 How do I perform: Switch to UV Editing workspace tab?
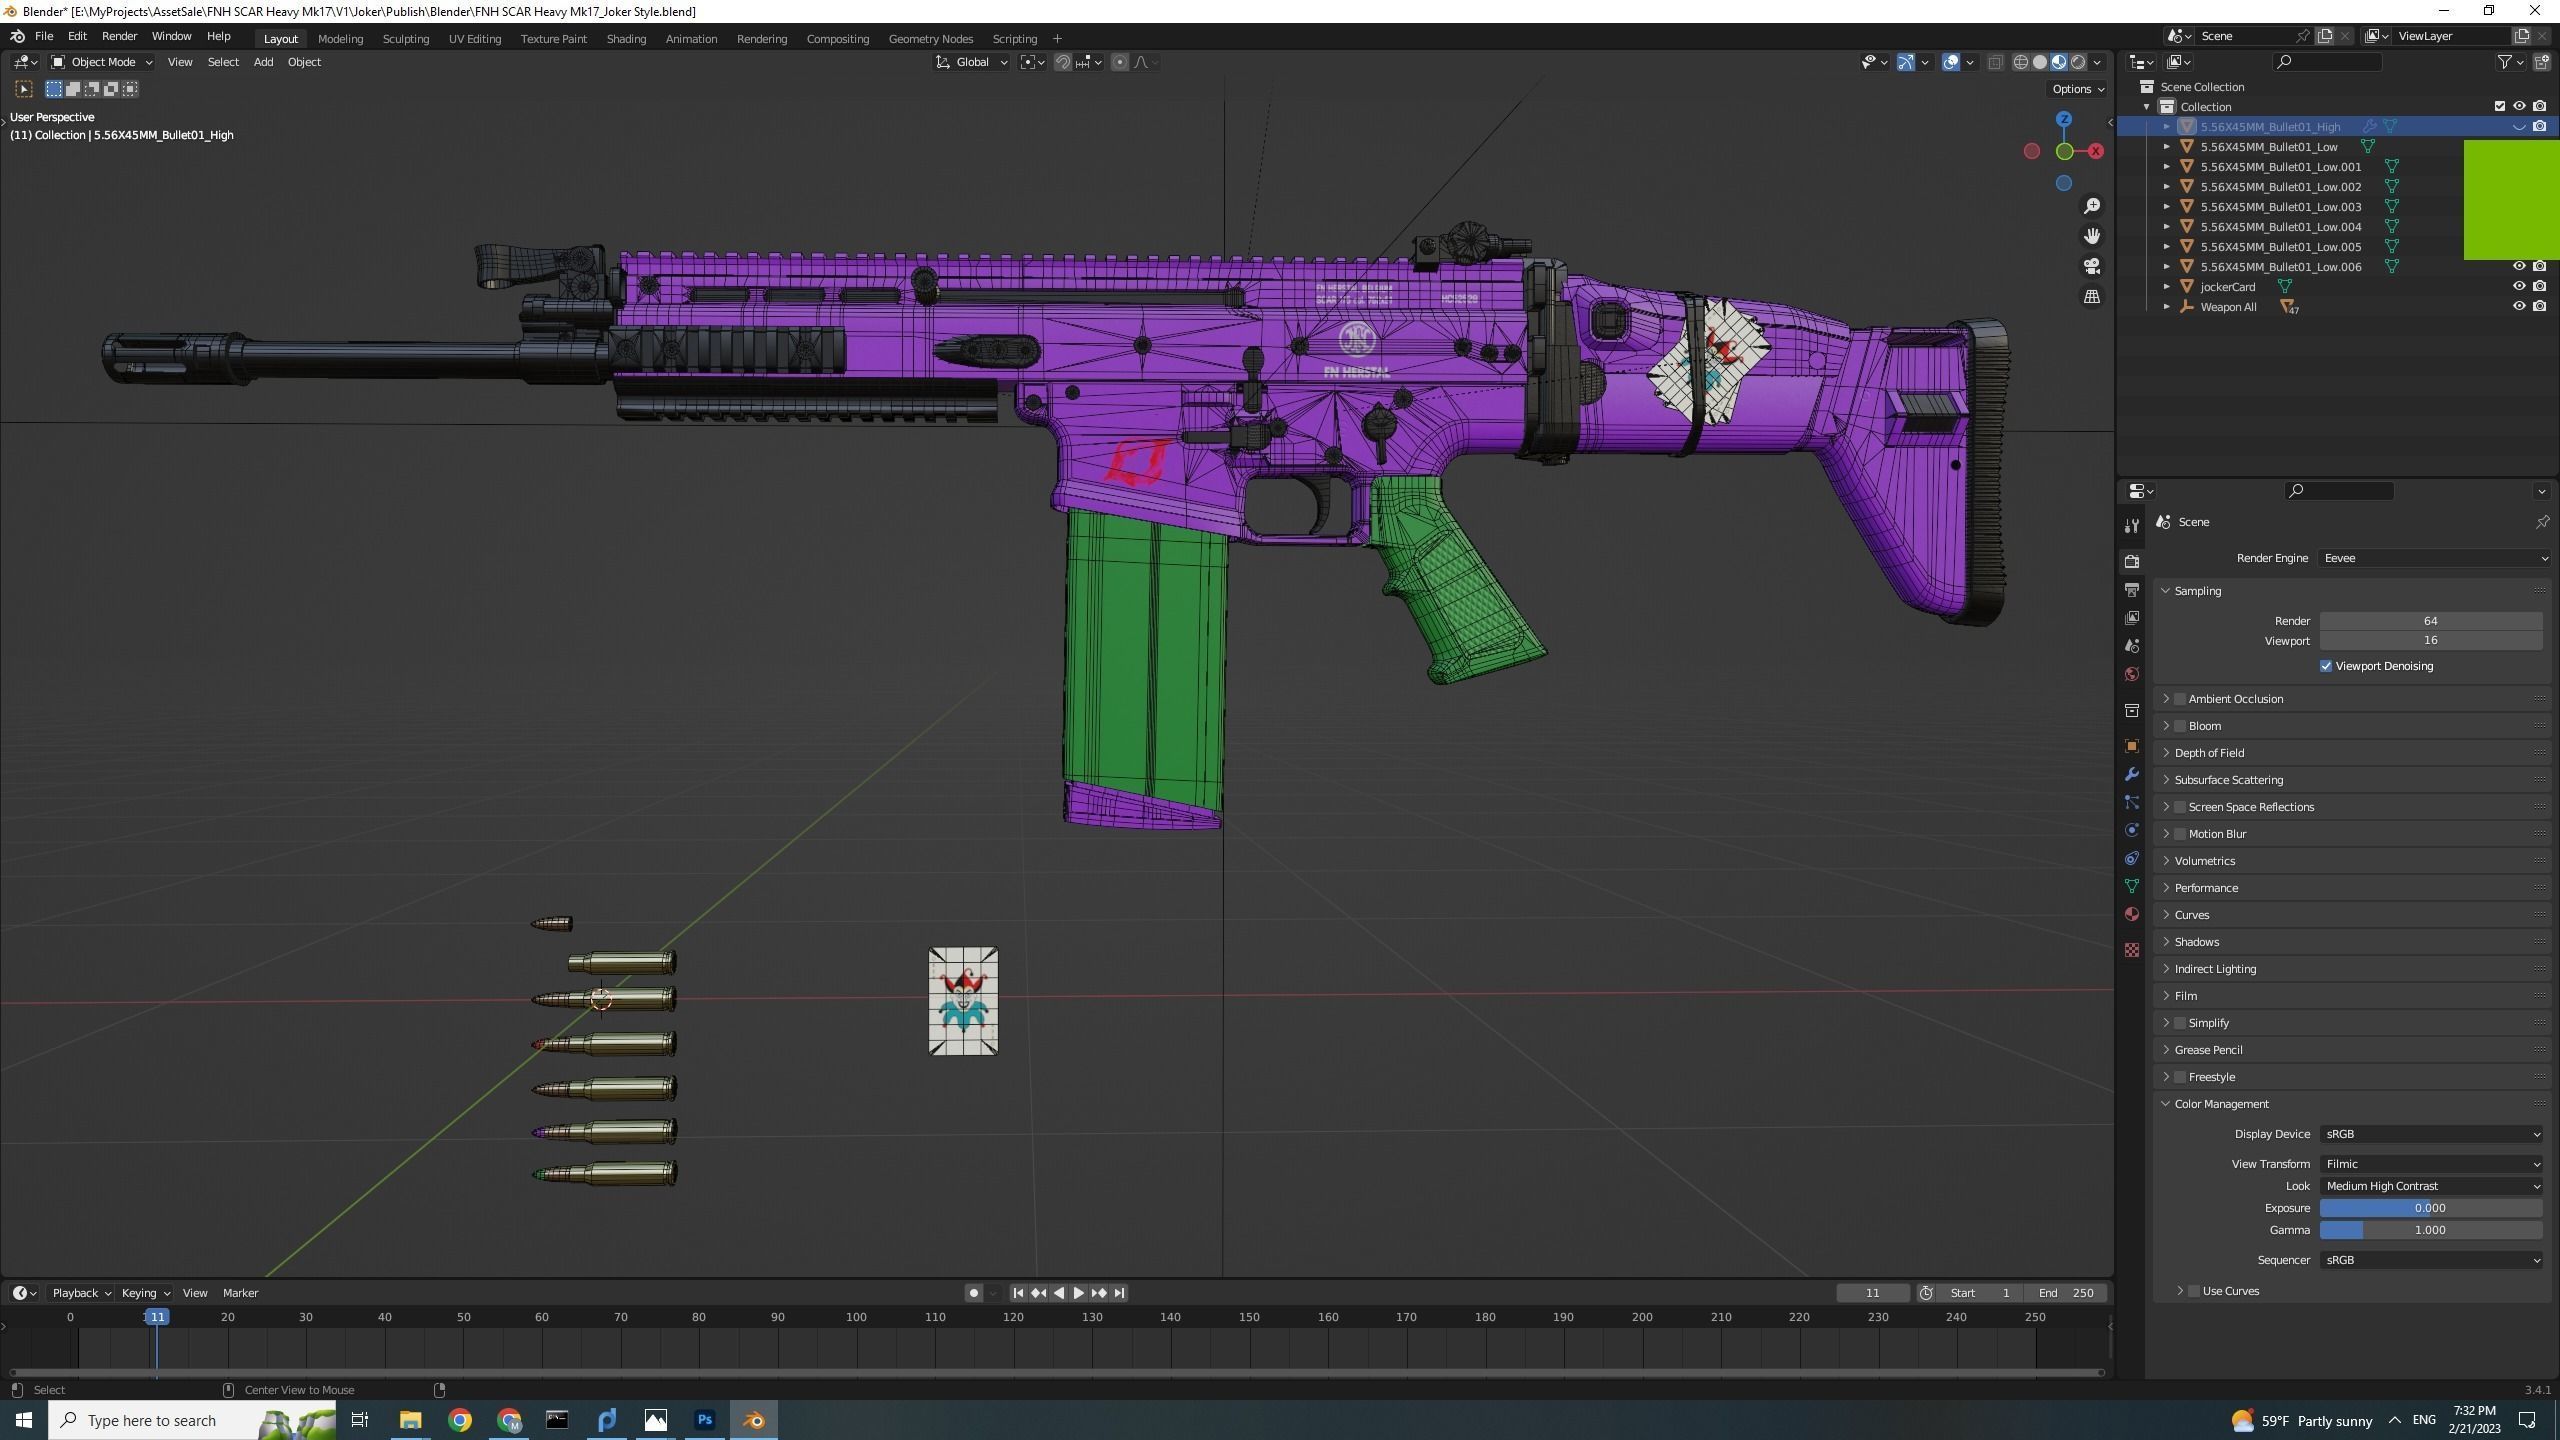[x=474, y=39]
